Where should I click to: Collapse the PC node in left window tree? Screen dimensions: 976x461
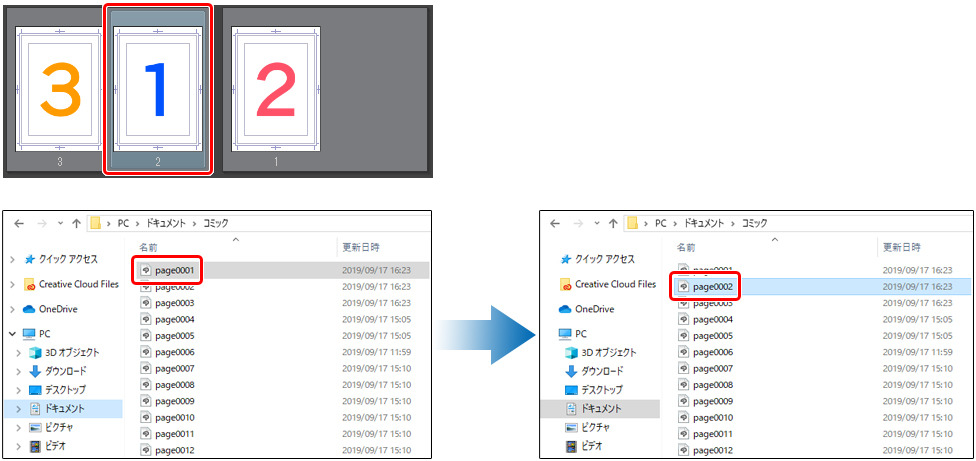(x=12, y=334)
